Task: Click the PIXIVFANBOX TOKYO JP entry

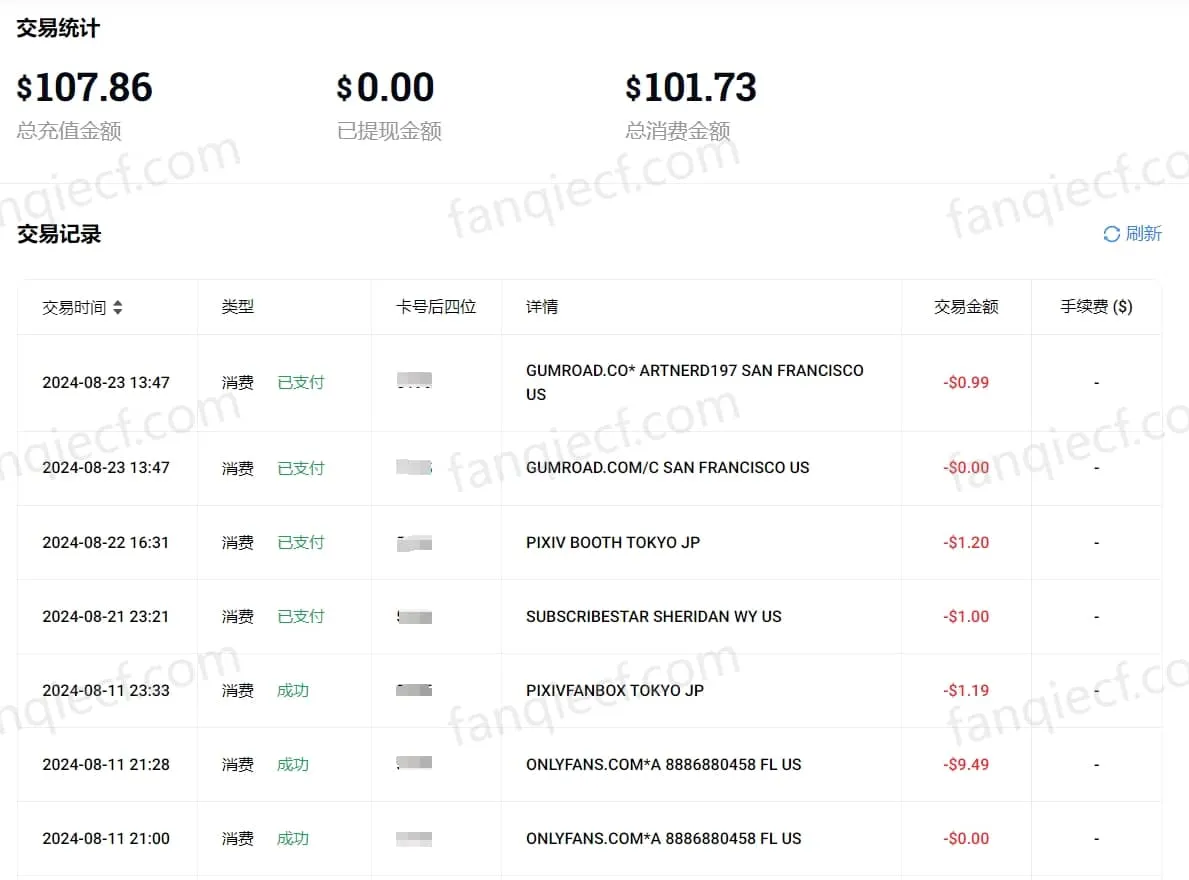Action: pyautogui.click(x=614, y=691)
